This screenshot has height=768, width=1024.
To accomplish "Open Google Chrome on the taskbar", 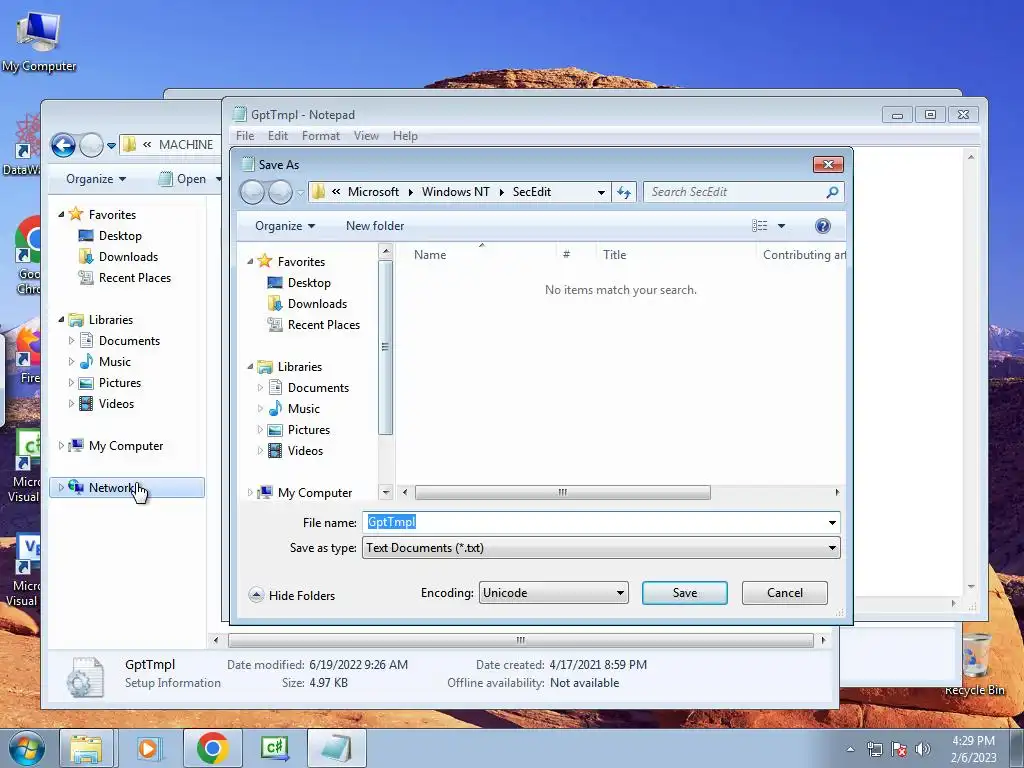I will click(x=212, y=748).
